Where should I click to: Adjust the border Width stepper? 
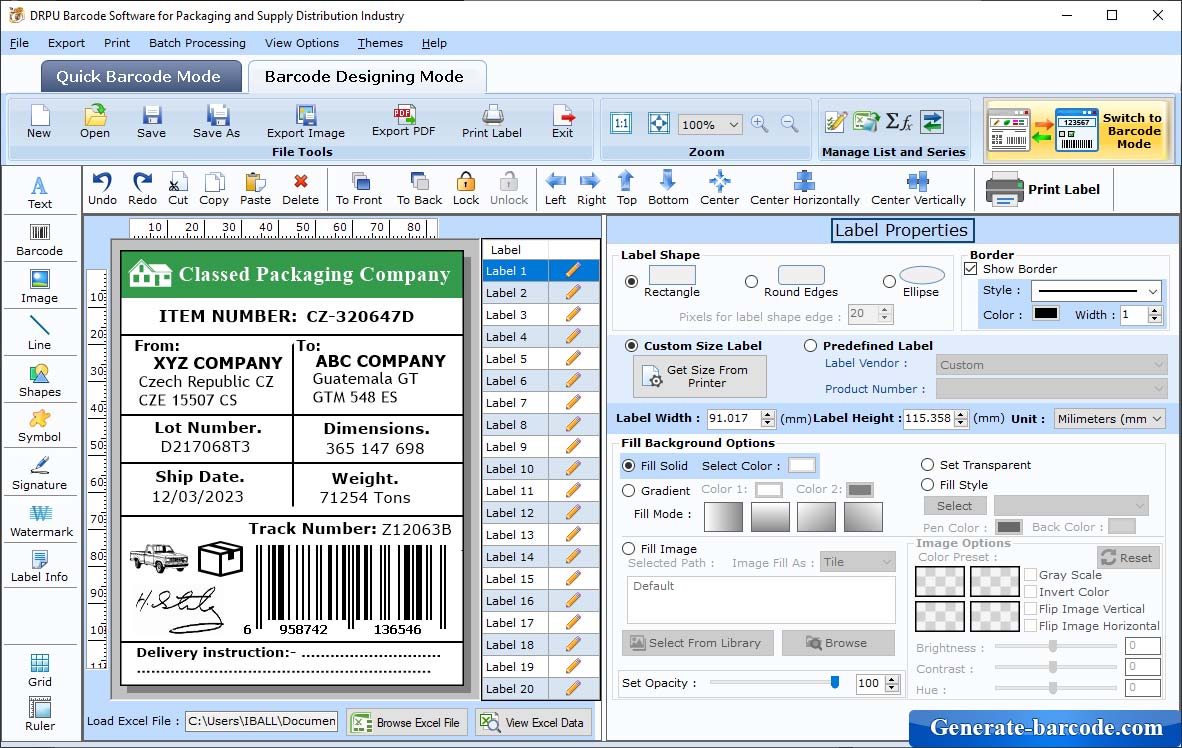[1155, 314]
